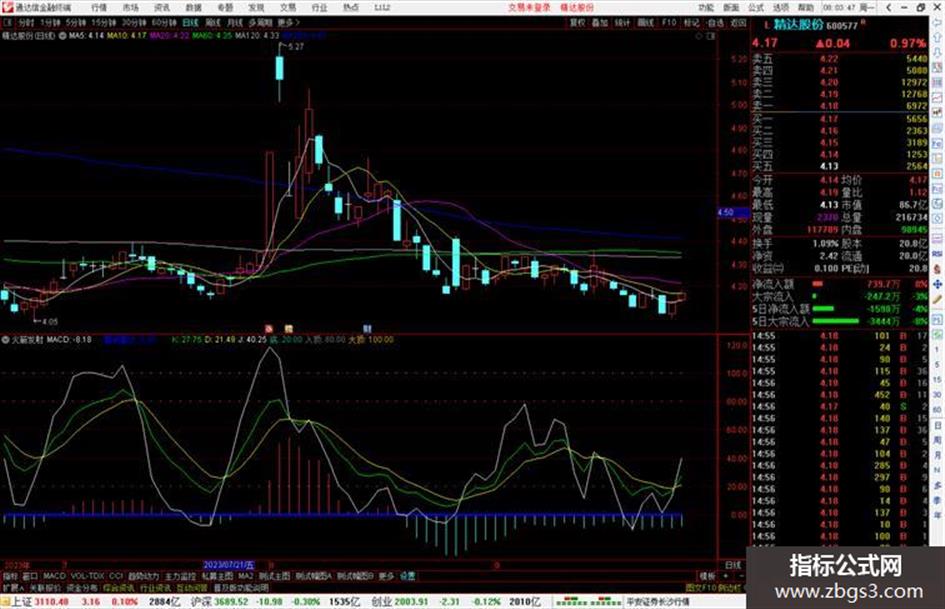Click the yellow info marker below chart
The width and height of the screenshot is (945, 609).
289,329
